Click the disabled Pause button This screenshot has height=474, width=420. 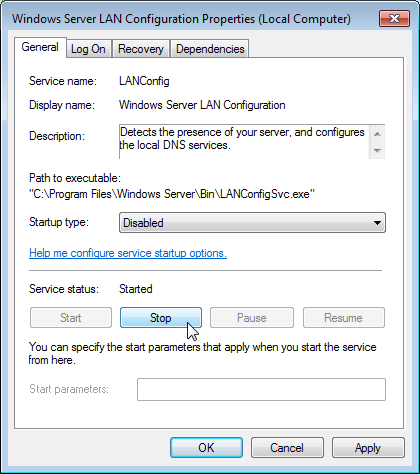click(252, 318)
